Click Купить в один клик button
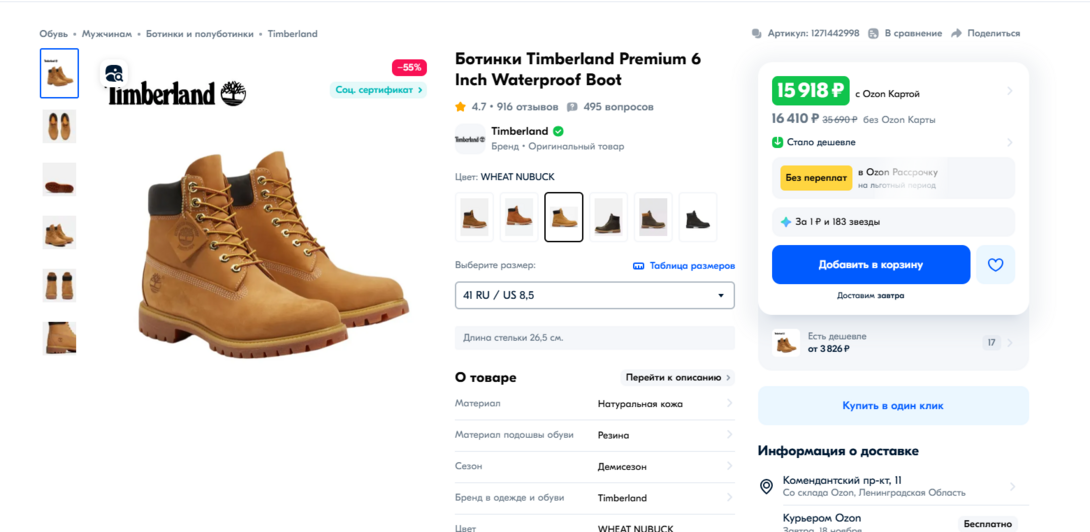The image size is (1090, 532). 892,406
